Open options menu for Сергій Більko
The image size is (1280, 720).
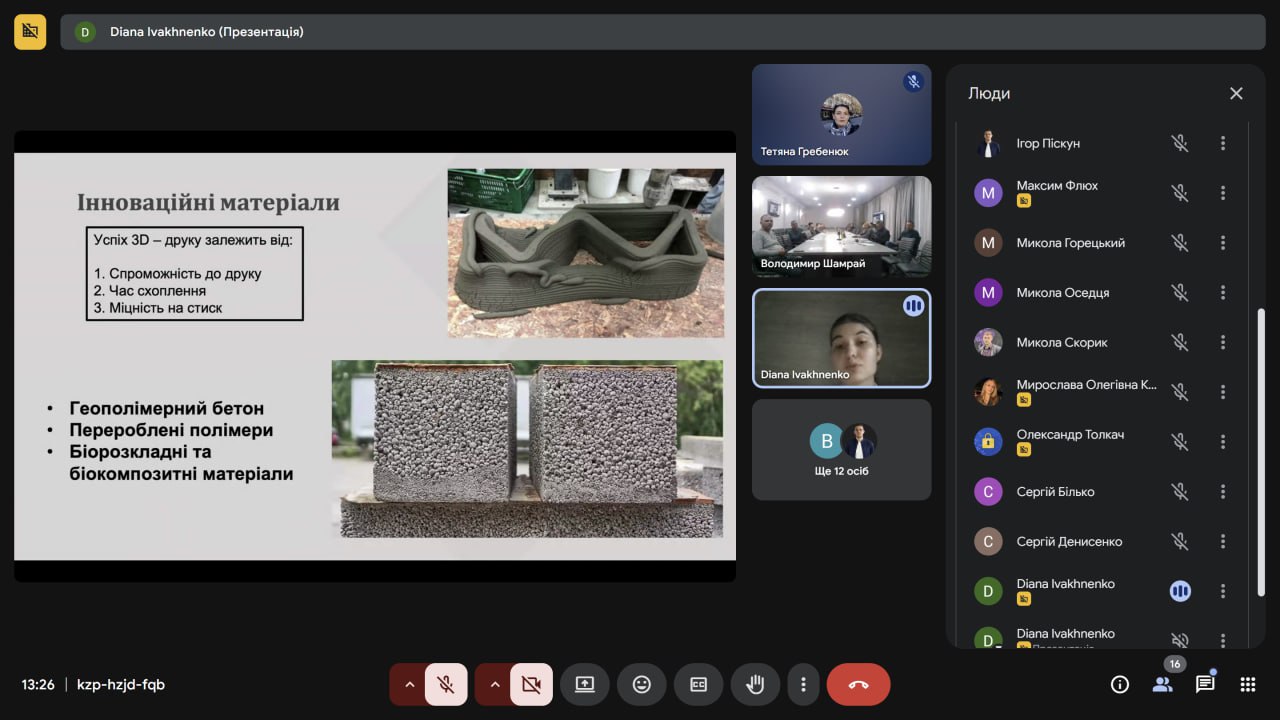pos(1222,492)
